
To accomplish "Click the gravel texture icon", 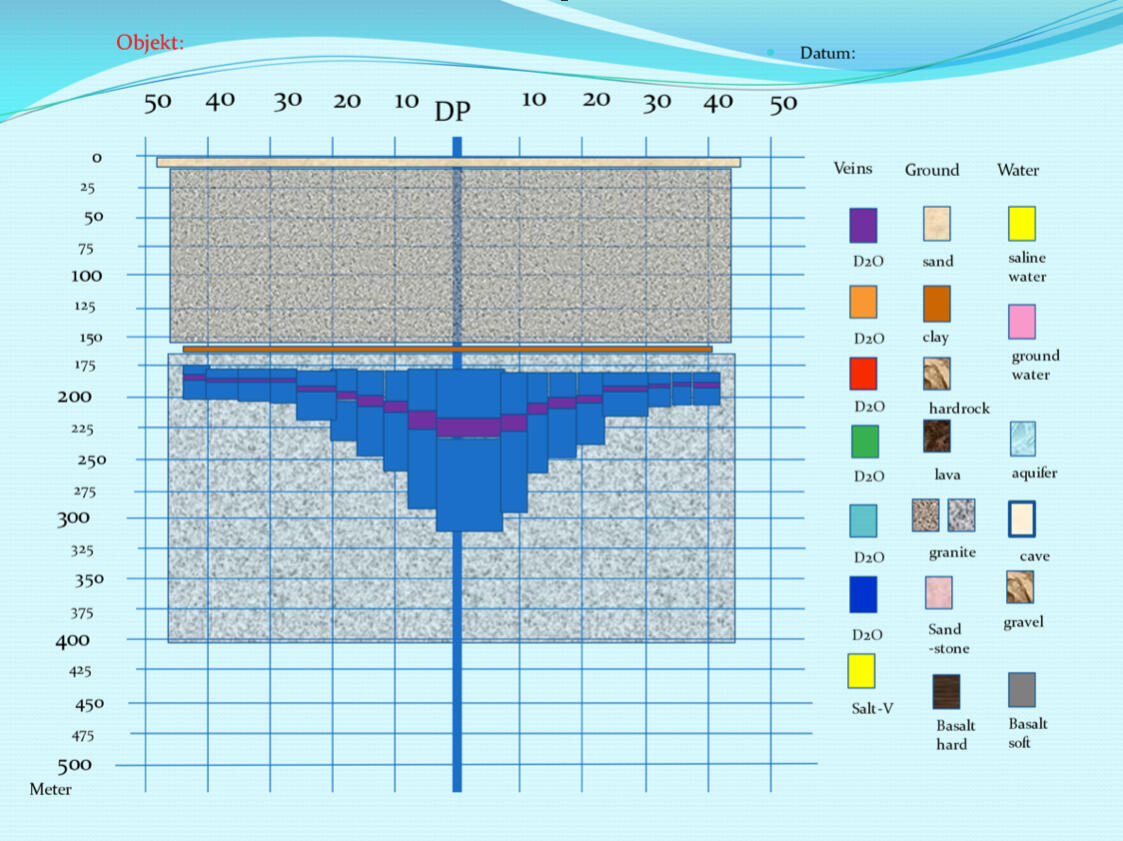I will click(x=1020, y=587).
